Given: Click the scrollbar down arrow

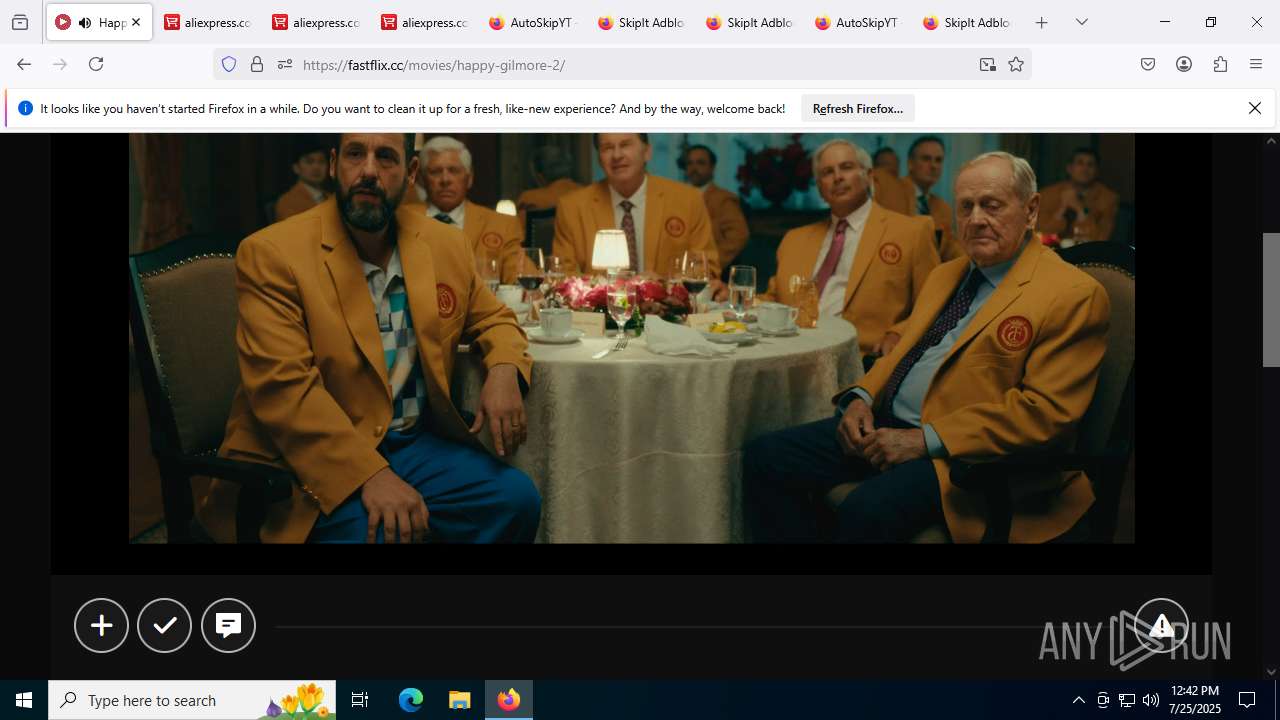Looking at the screenshot, I should tap(1271, 672).
